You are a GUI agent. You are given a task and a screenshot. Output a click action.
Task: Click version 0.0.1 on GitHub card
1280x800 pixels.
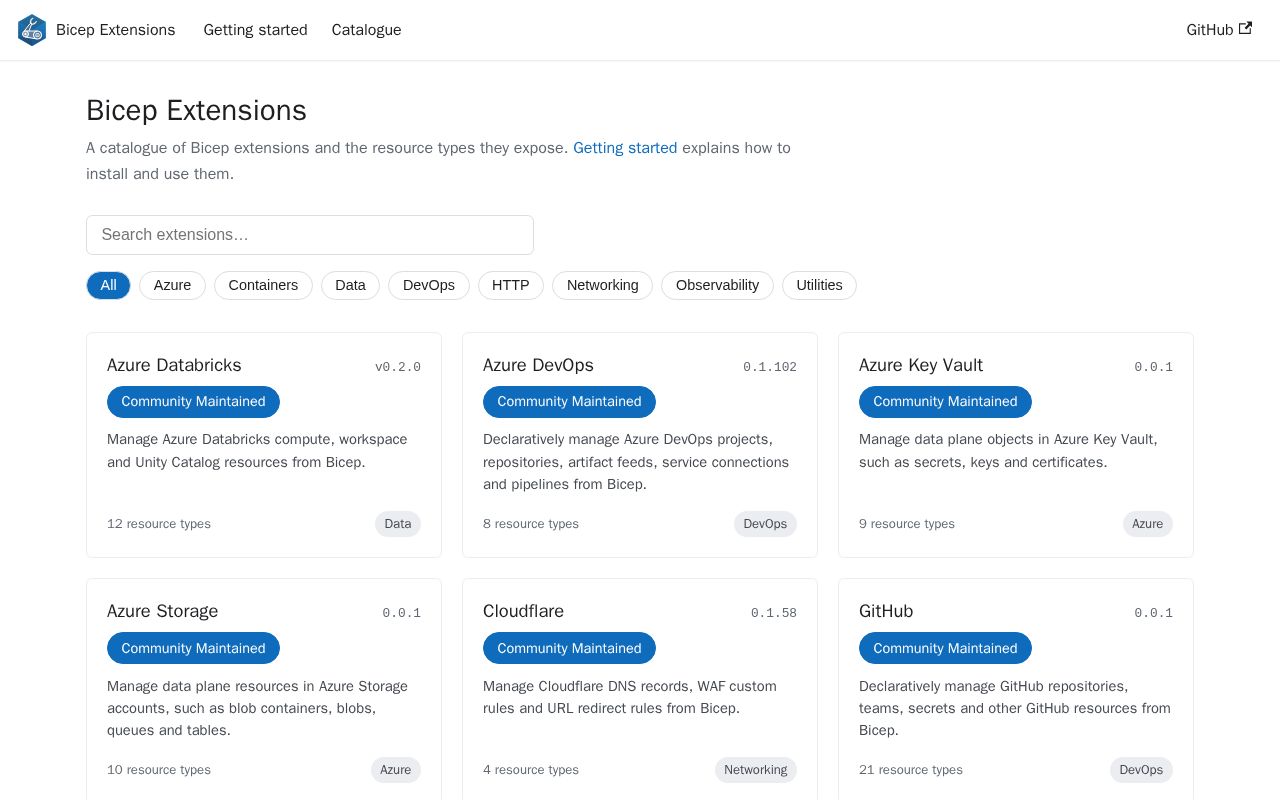tap(1153, 613)
